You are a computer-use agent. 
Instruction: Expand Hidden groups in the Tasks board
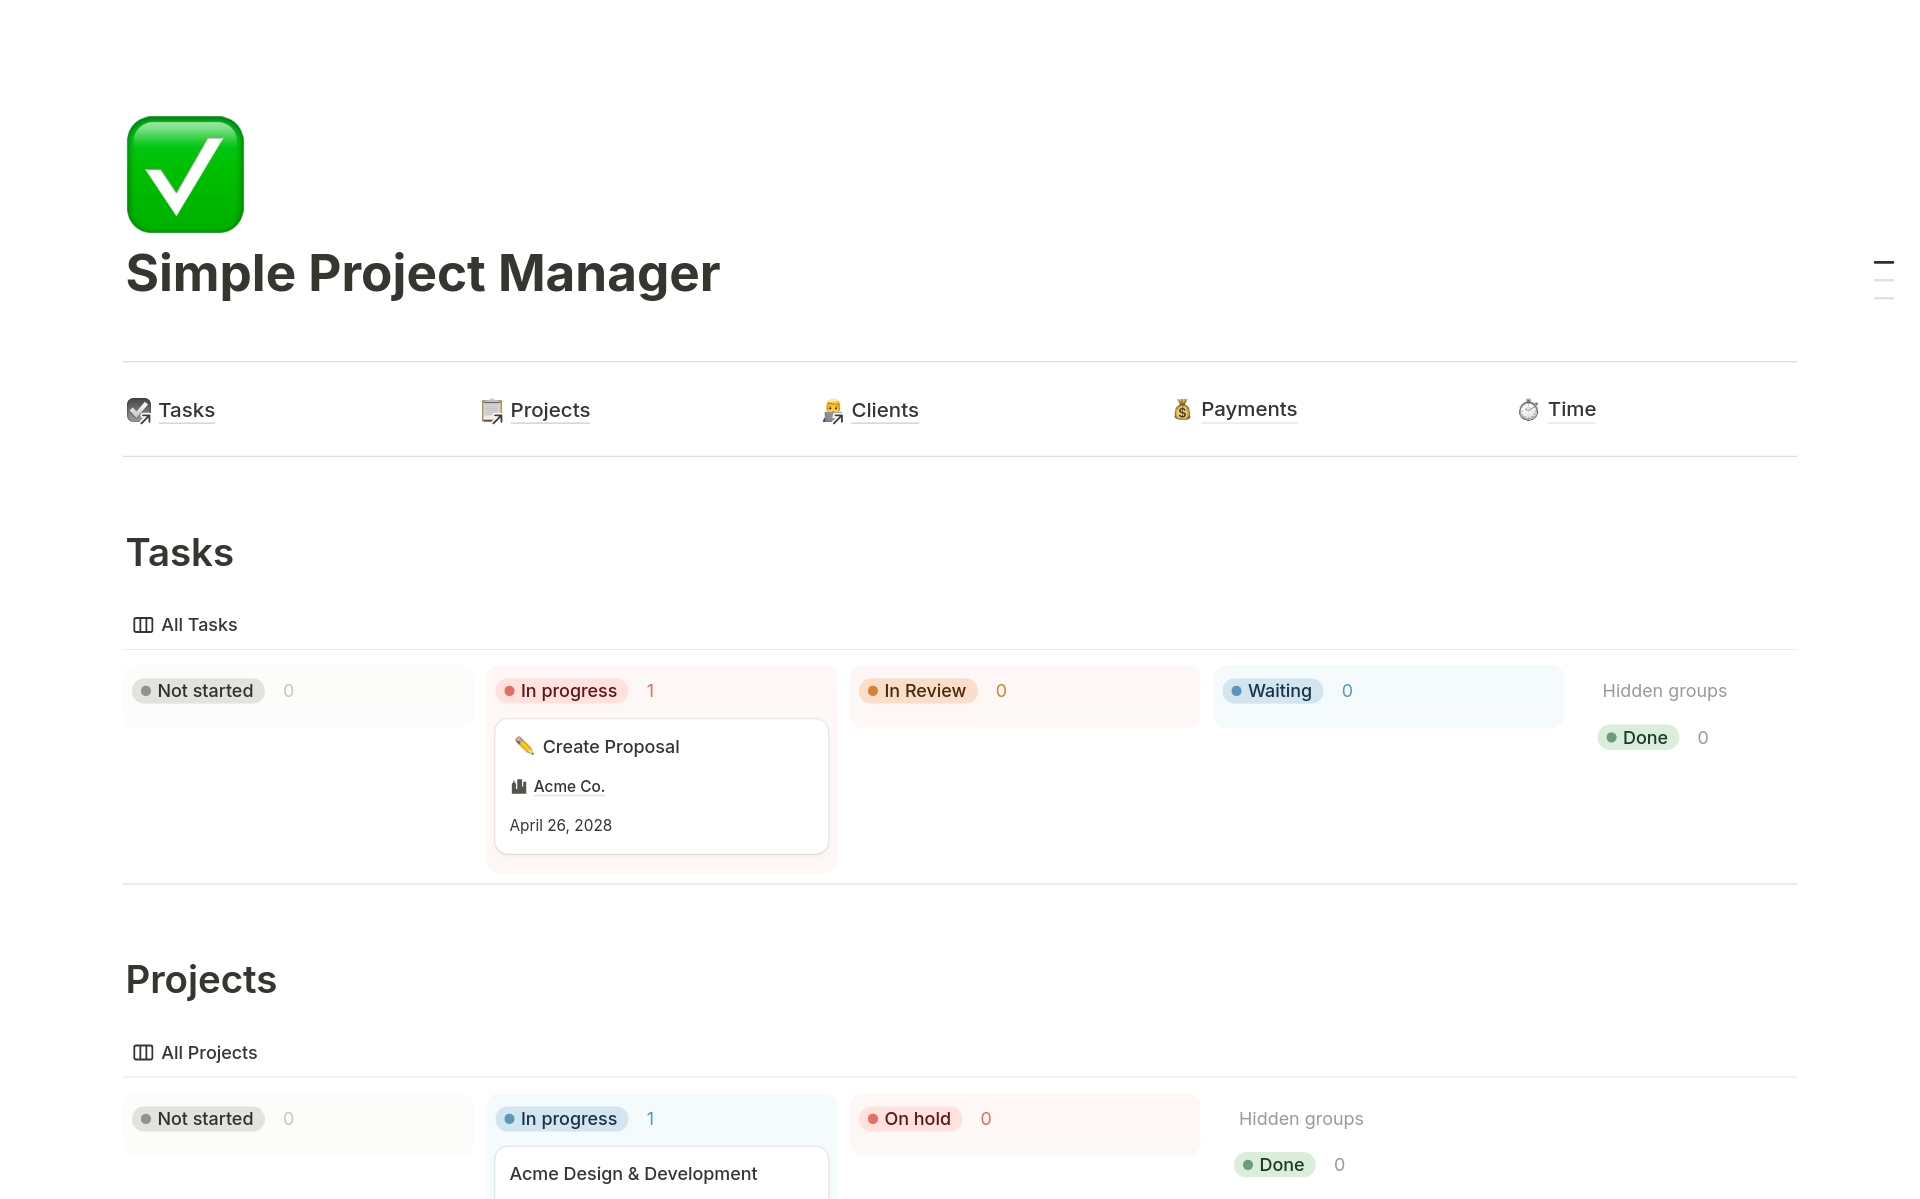(1664, 690)
